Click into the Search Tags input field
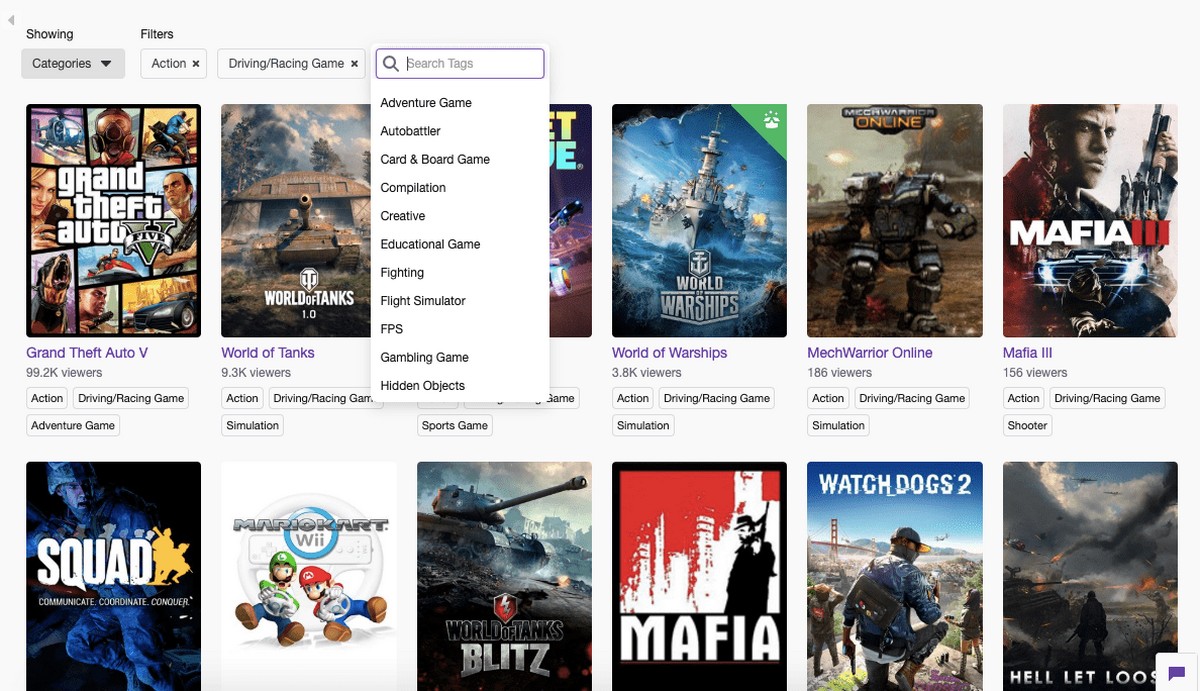The width and height of the screenshot is (1200, 691). (470, 63)
